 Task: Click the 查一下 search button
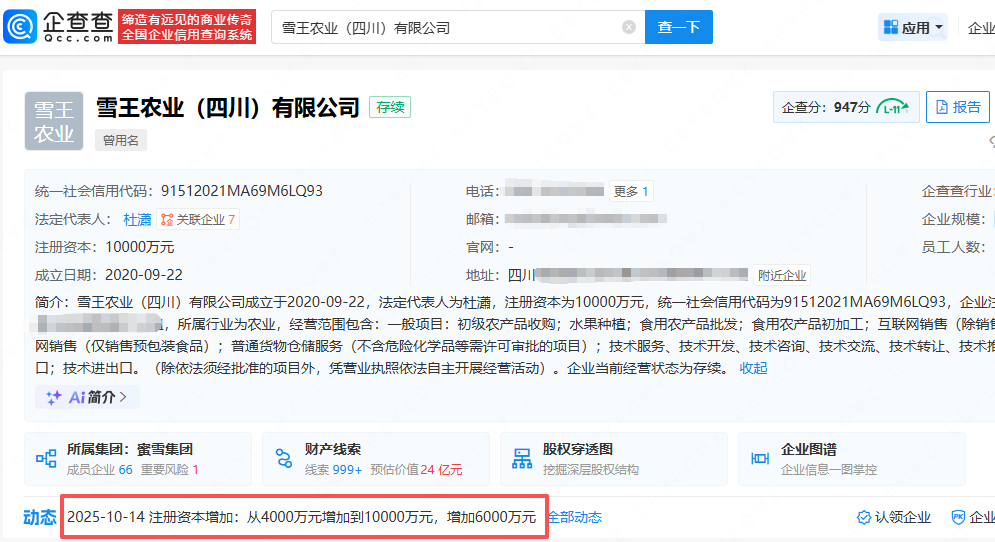point(678,27)
